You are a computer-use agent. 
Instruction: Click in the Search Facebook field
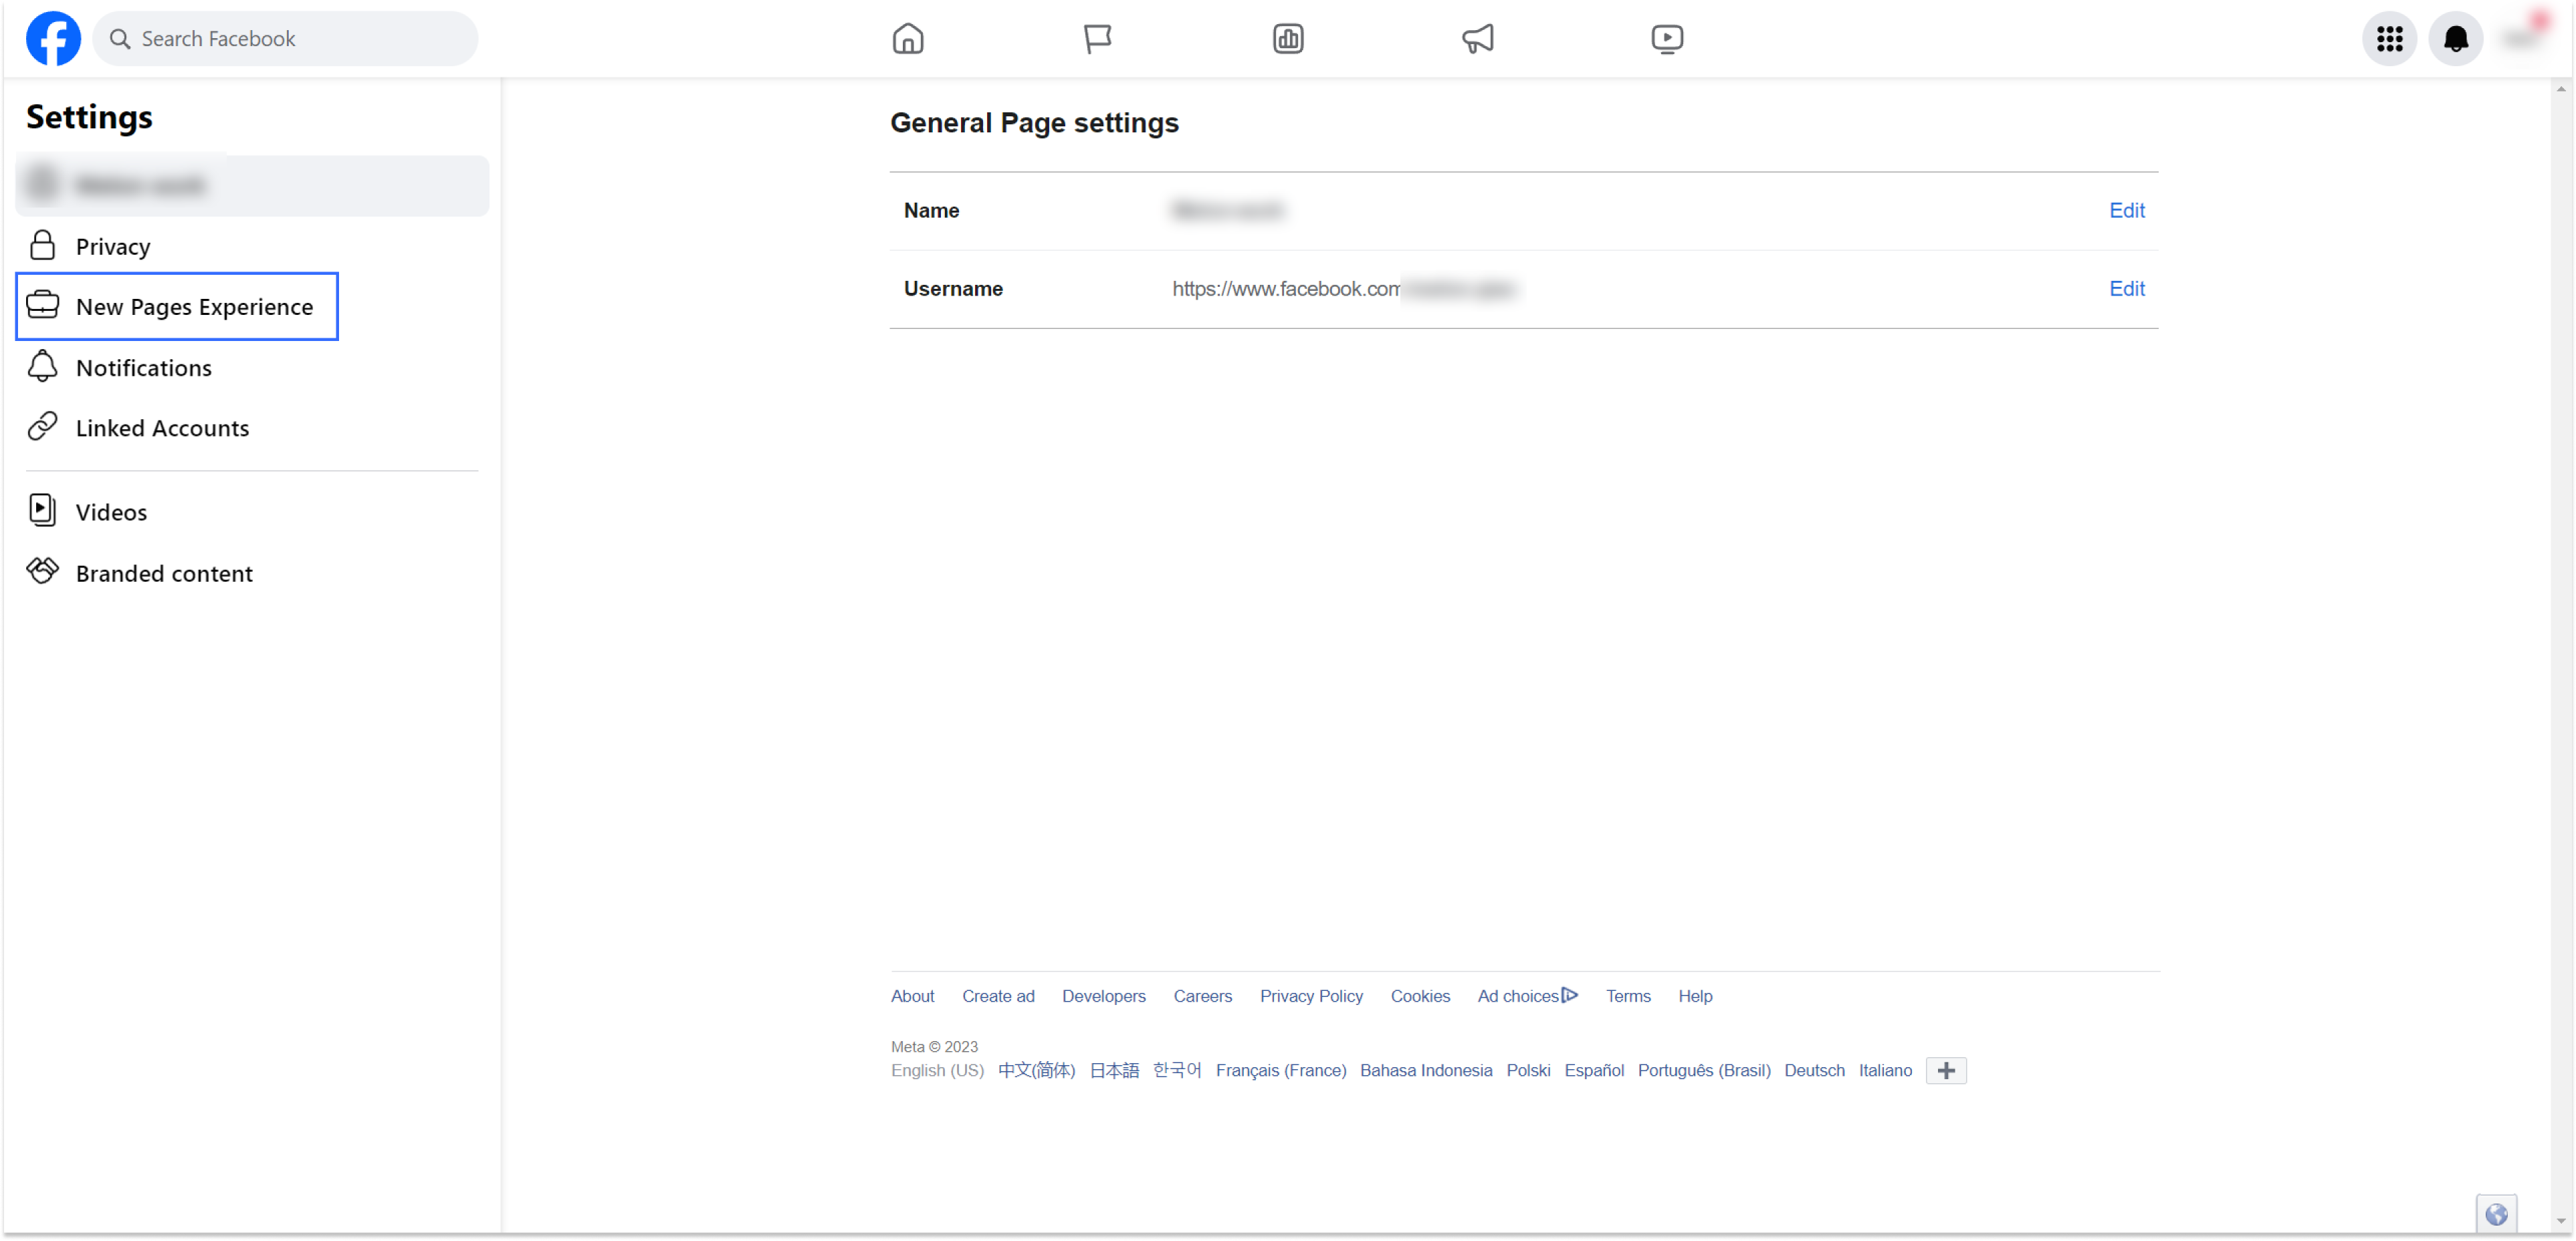pyautogui.click(x=300, y=39)
